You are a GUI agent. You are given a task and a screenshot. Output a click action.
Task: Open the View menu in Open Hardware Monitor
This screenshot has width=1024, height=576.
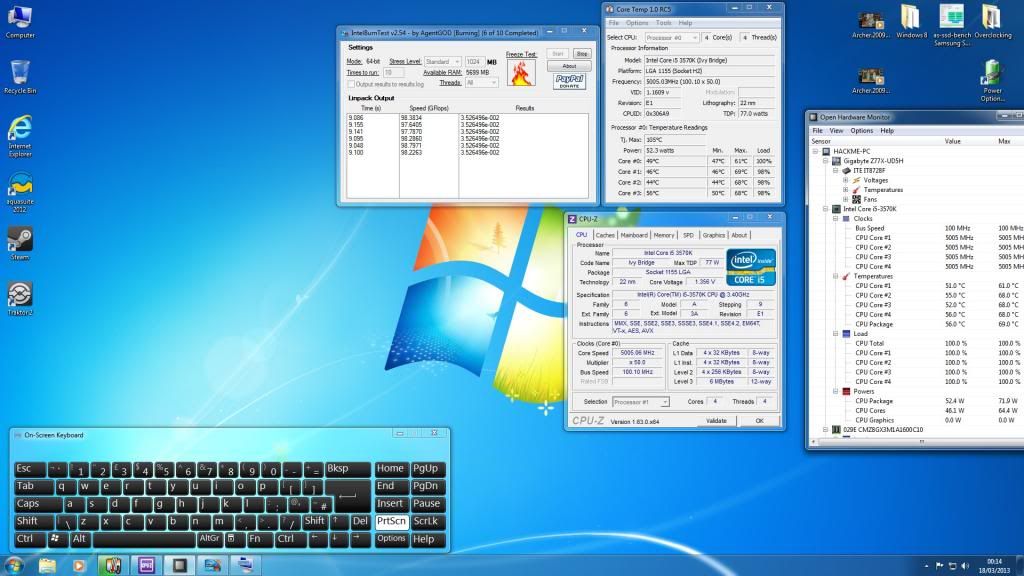[836, 131]
